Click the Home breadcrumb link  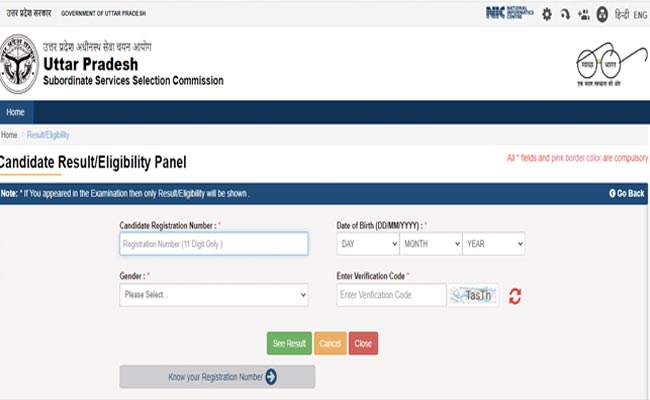(x=9, y=134)
